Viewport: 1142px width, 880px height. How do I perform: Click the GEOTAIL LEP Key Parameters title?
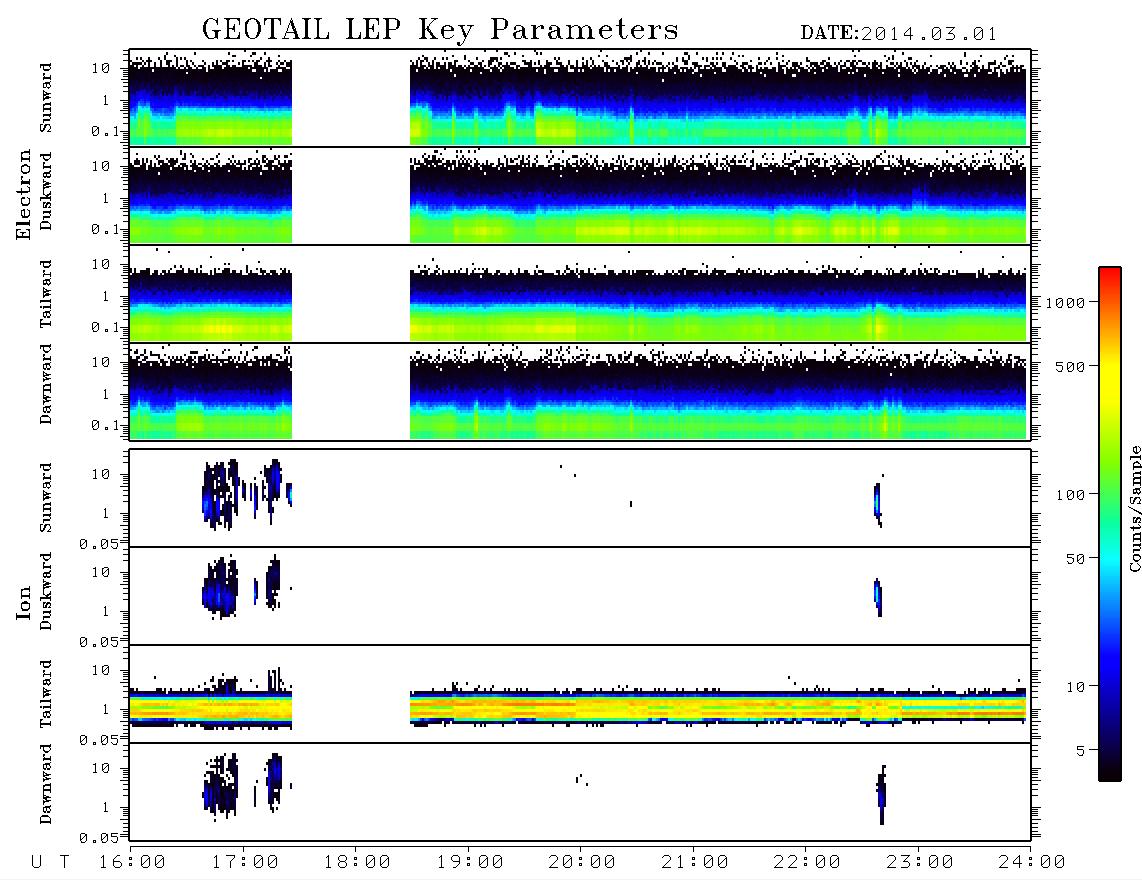(440, 31)
